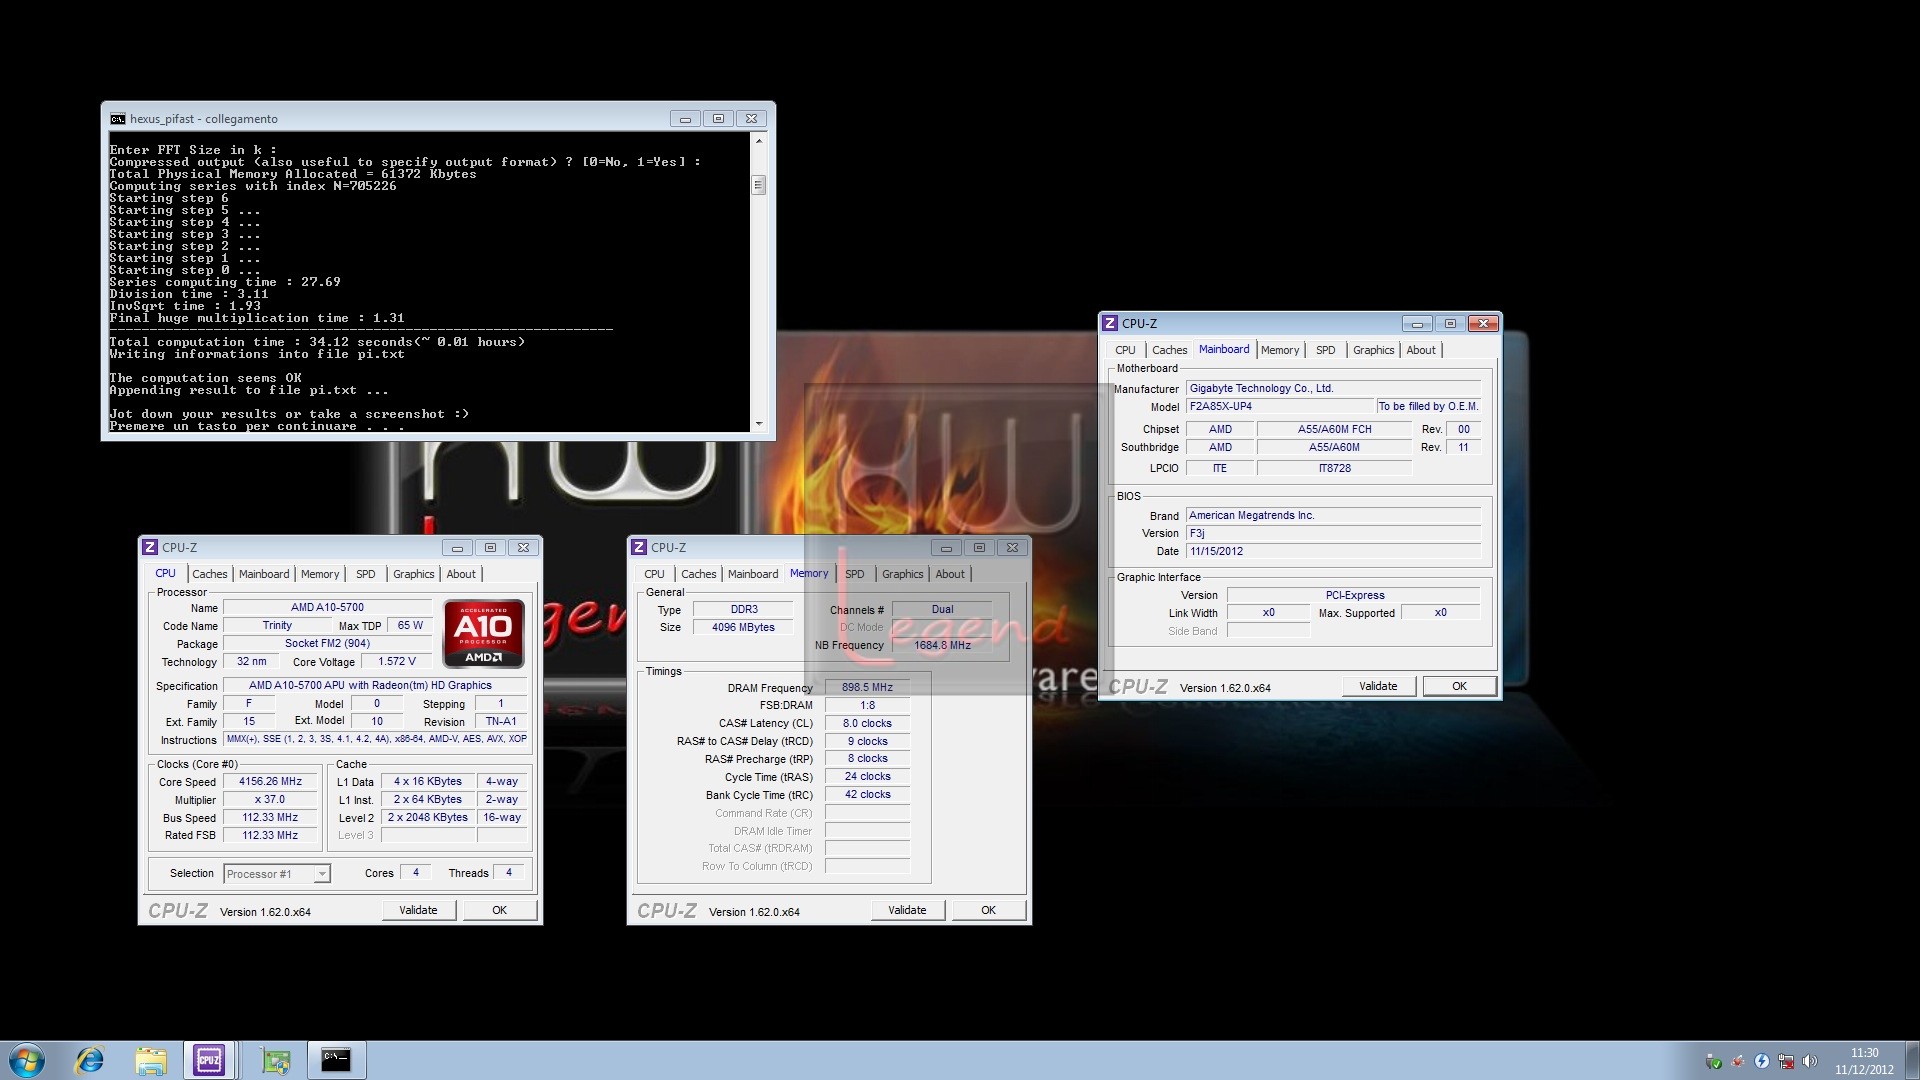Click the red atom tray icon
The image size is (1920, 1080).
1738,1061
